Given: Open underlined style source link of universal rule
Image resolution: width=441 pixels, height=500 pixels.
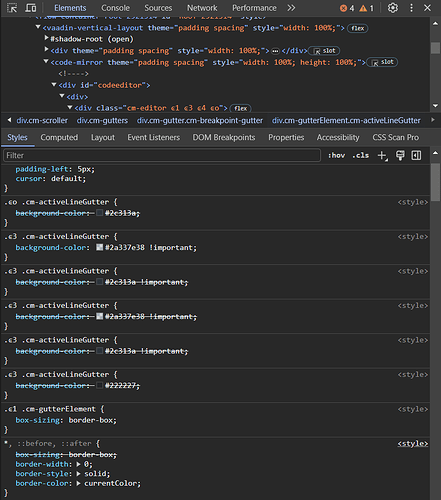Looking at the screenshot, I should 413,444.
